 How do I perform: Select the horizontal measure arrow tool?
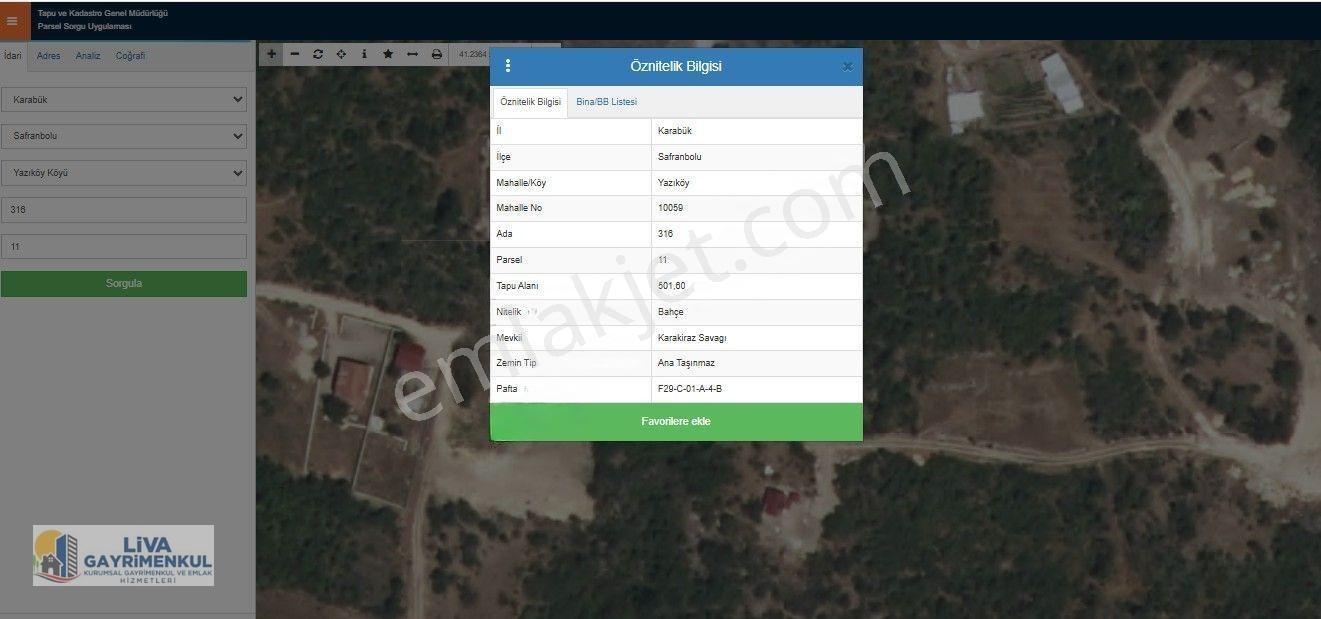[412, 54]
